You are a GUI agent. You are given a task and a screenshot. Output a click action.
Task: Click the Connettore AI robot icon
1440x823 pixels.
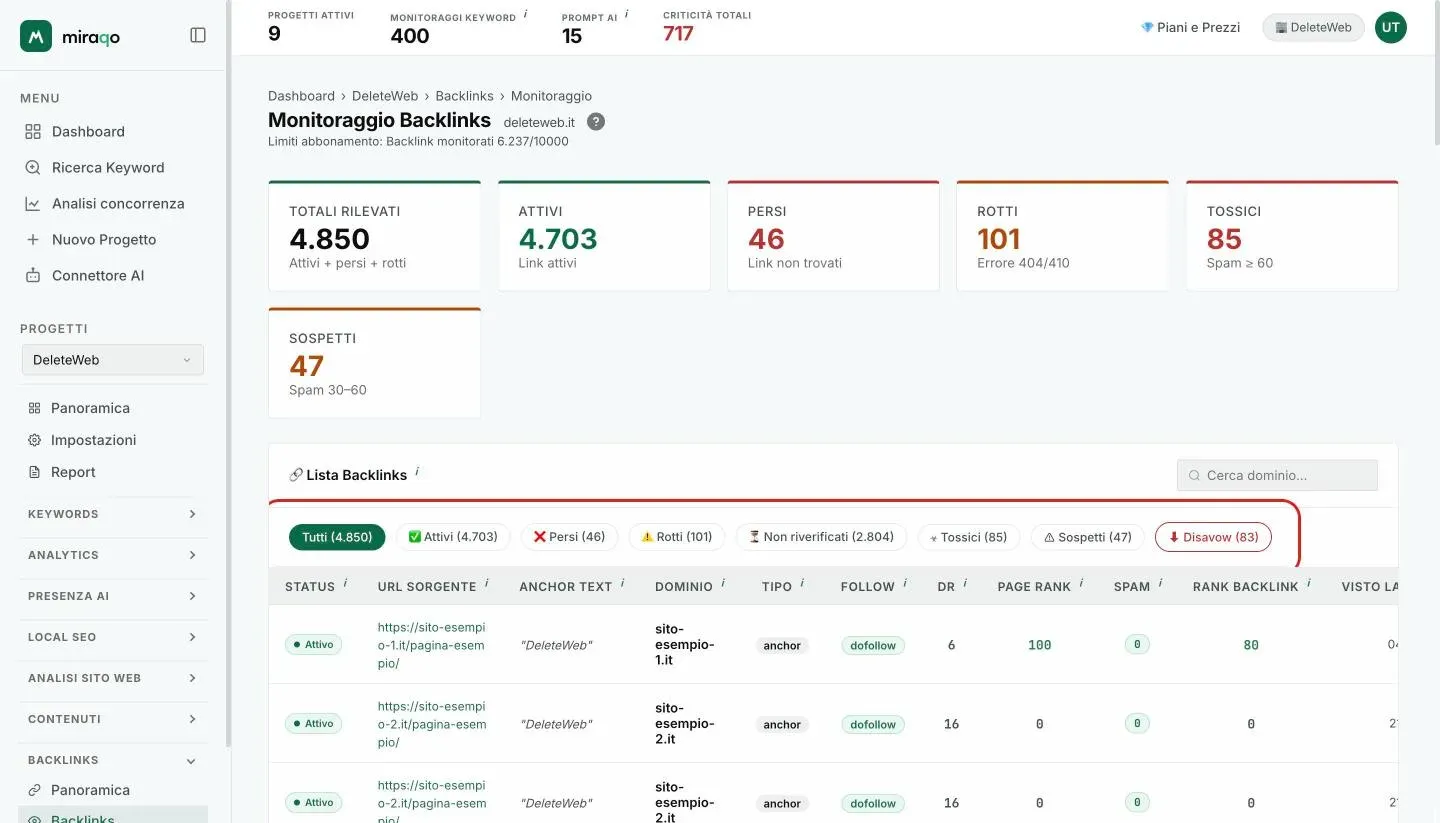point(33,275)
